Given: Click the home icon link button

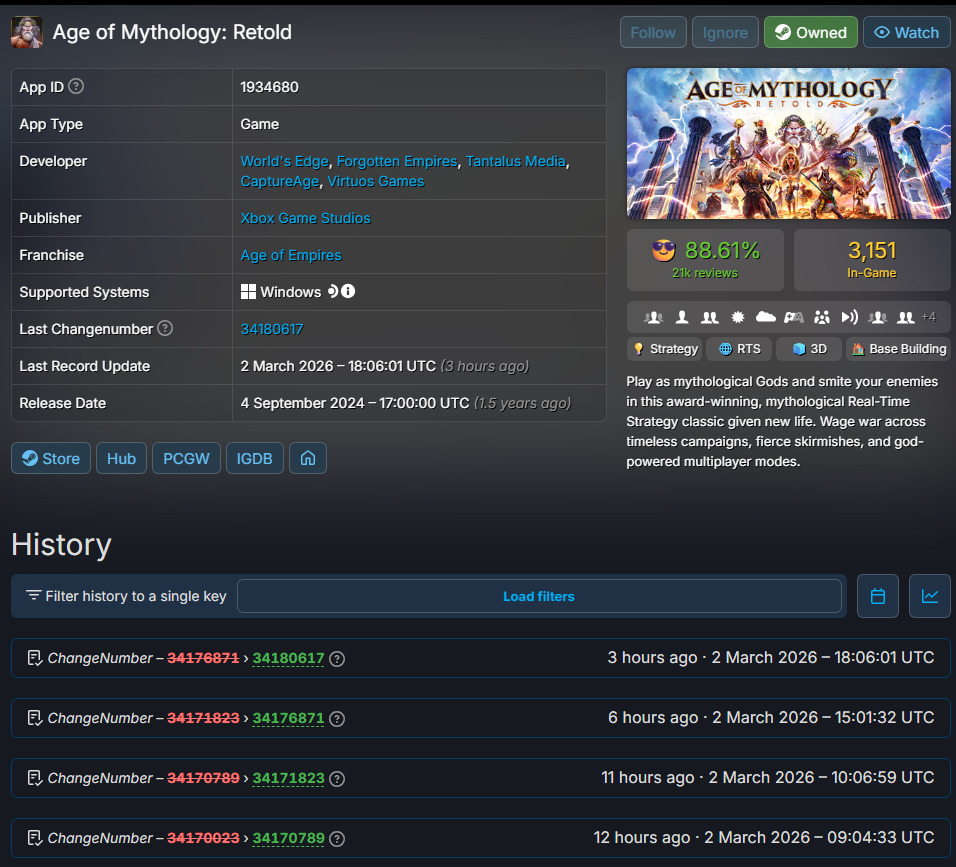Looking at the screenshot, I should pos(308,458).
